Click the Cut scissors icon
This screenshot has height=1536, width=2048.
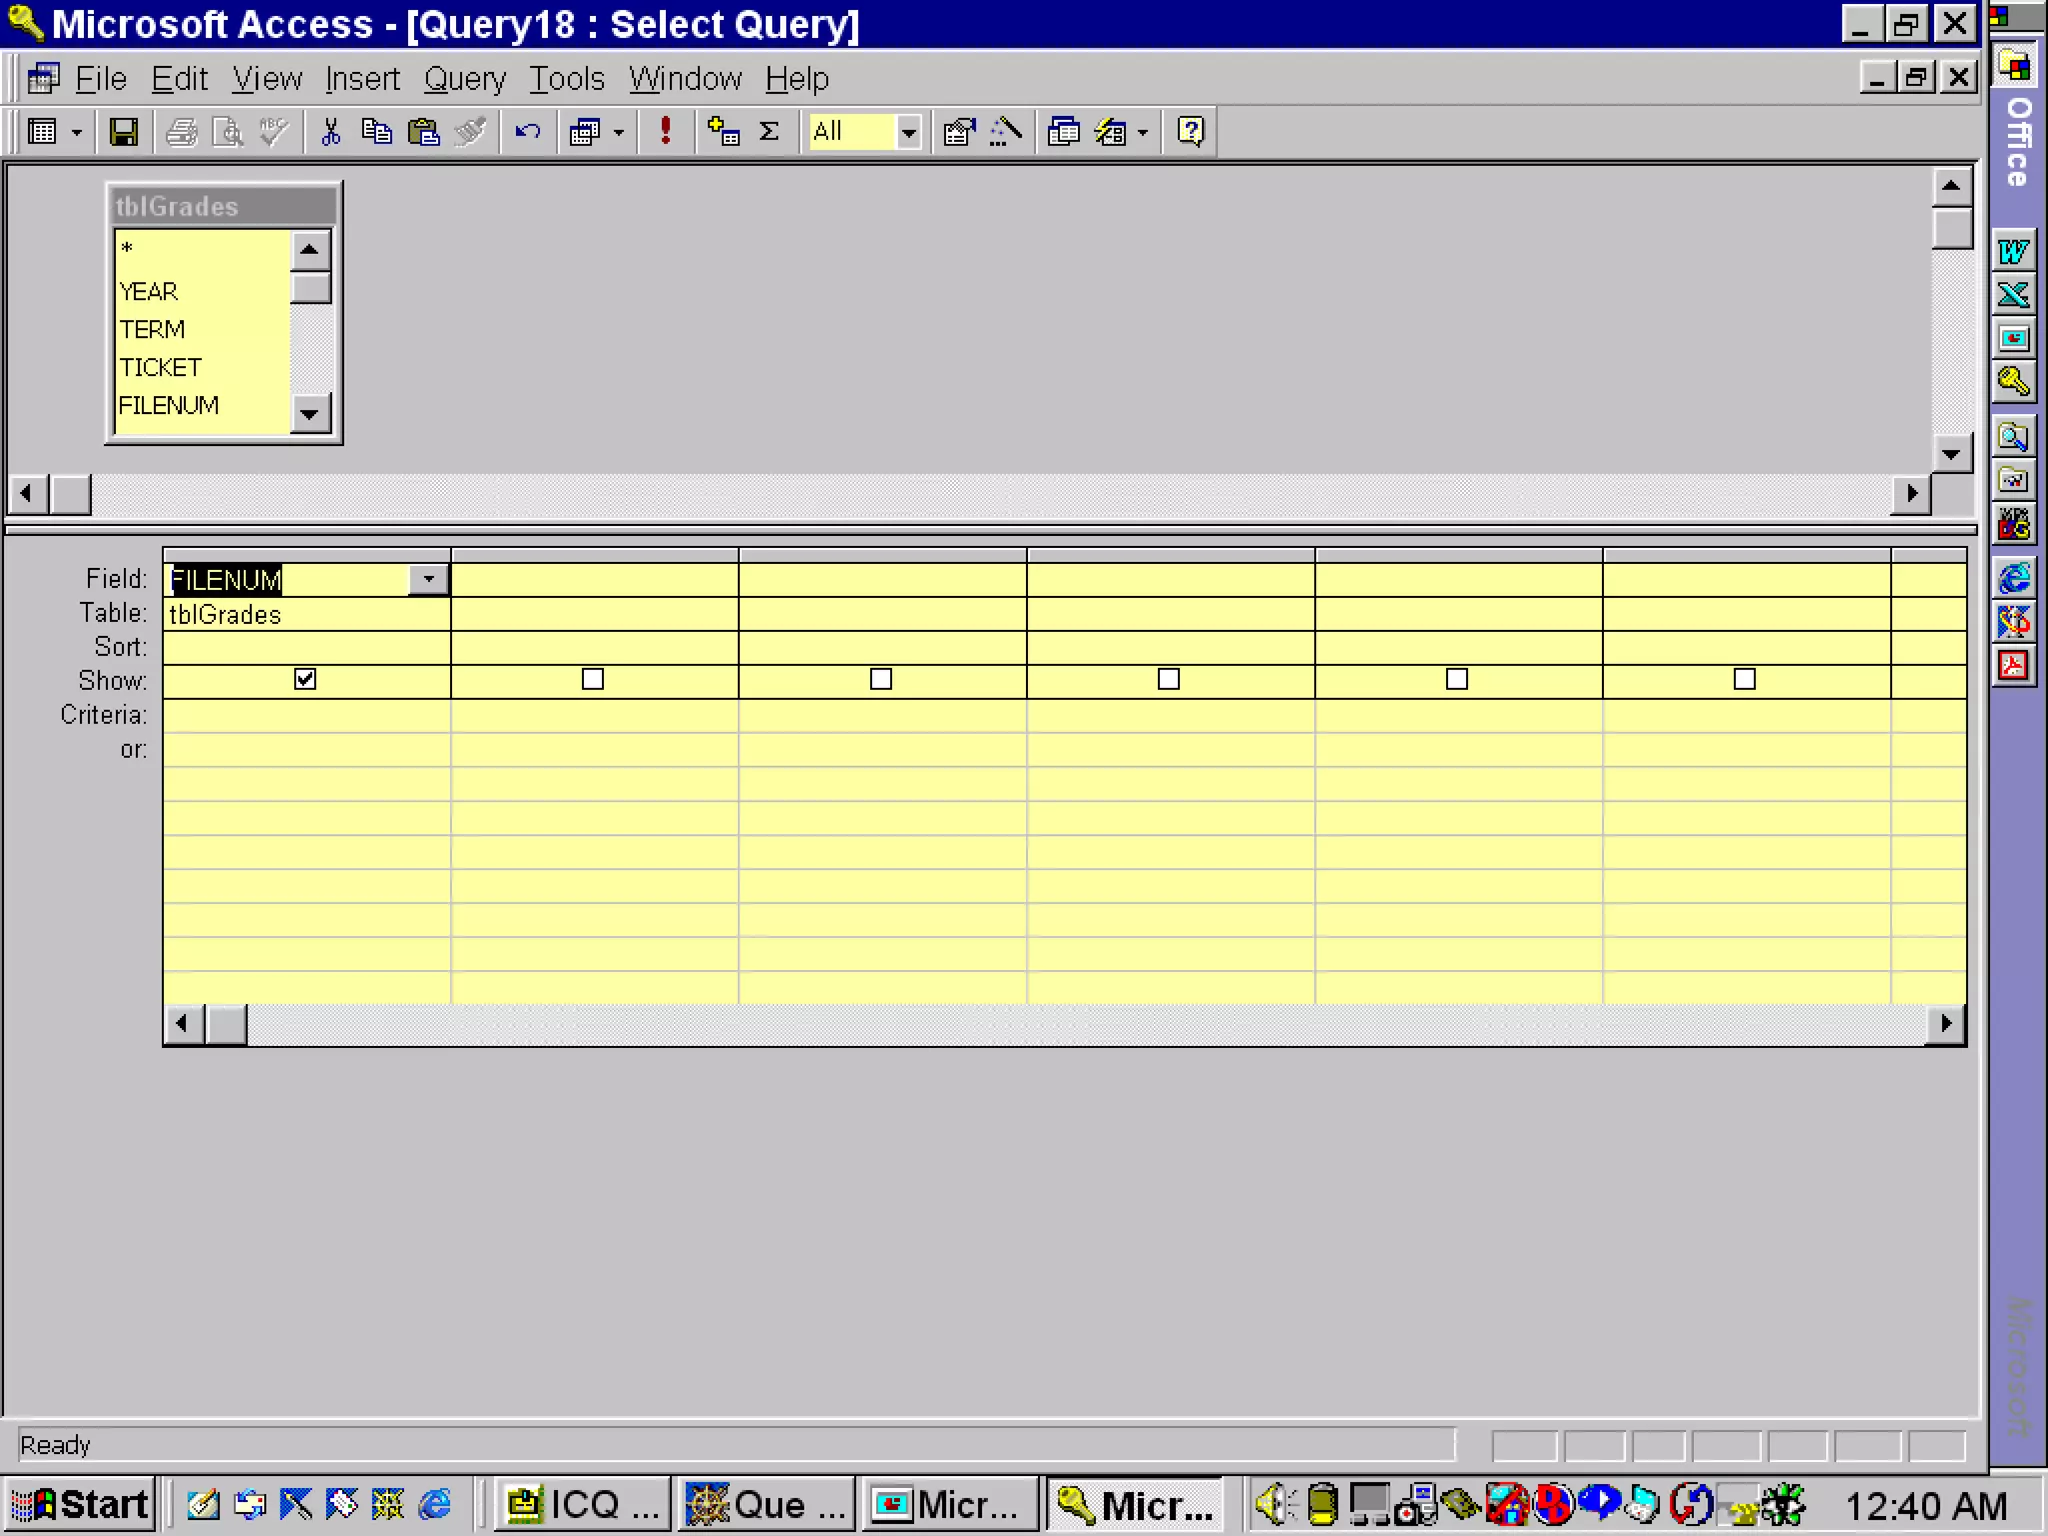coord(330,131)
